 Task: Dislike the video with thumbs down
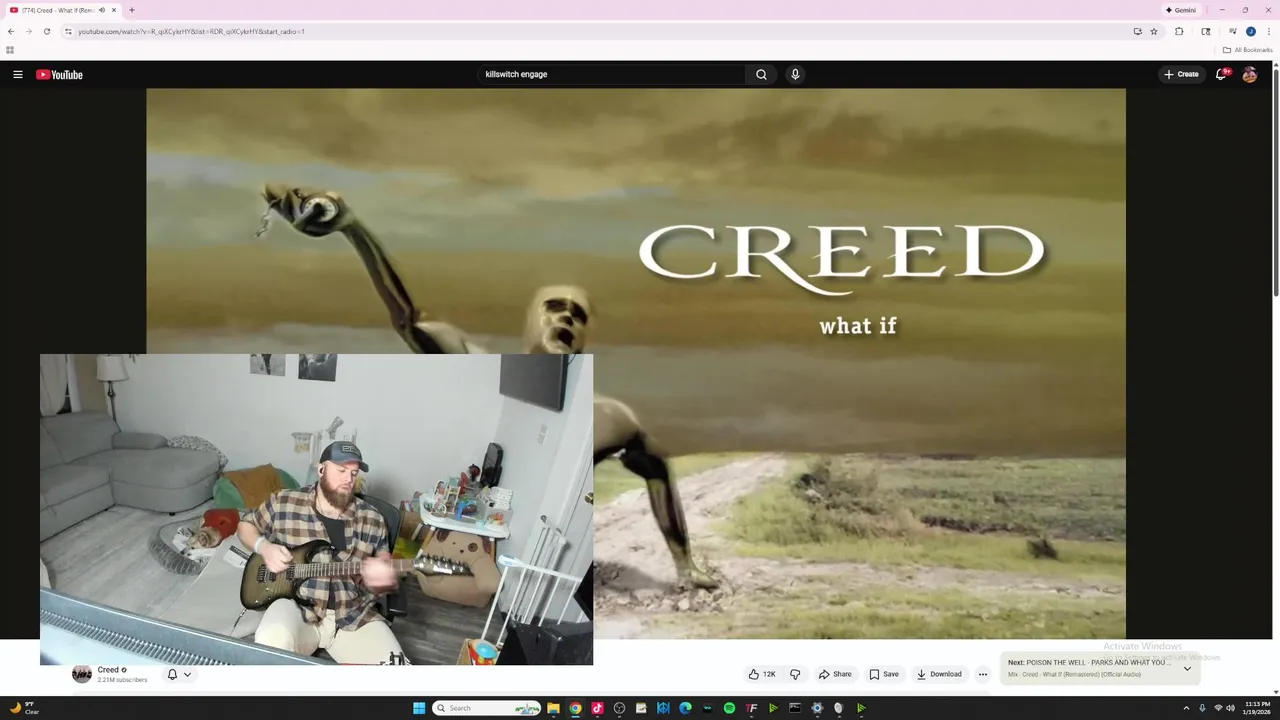[795, 674]
